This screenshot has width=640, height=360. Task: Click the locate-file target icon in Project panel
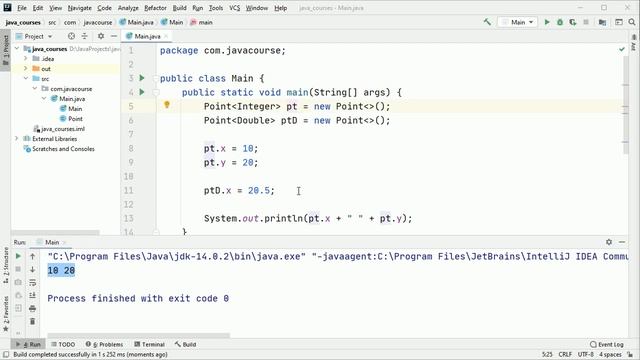[x=71, y=36]
